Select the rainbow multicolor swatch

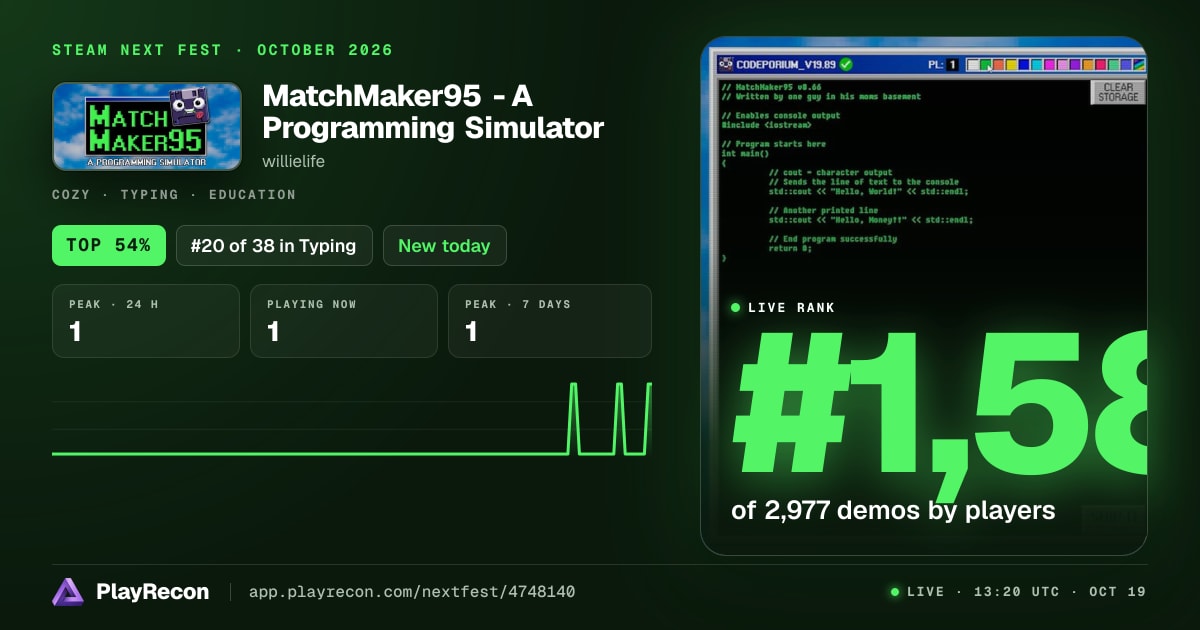[1139, 65]
